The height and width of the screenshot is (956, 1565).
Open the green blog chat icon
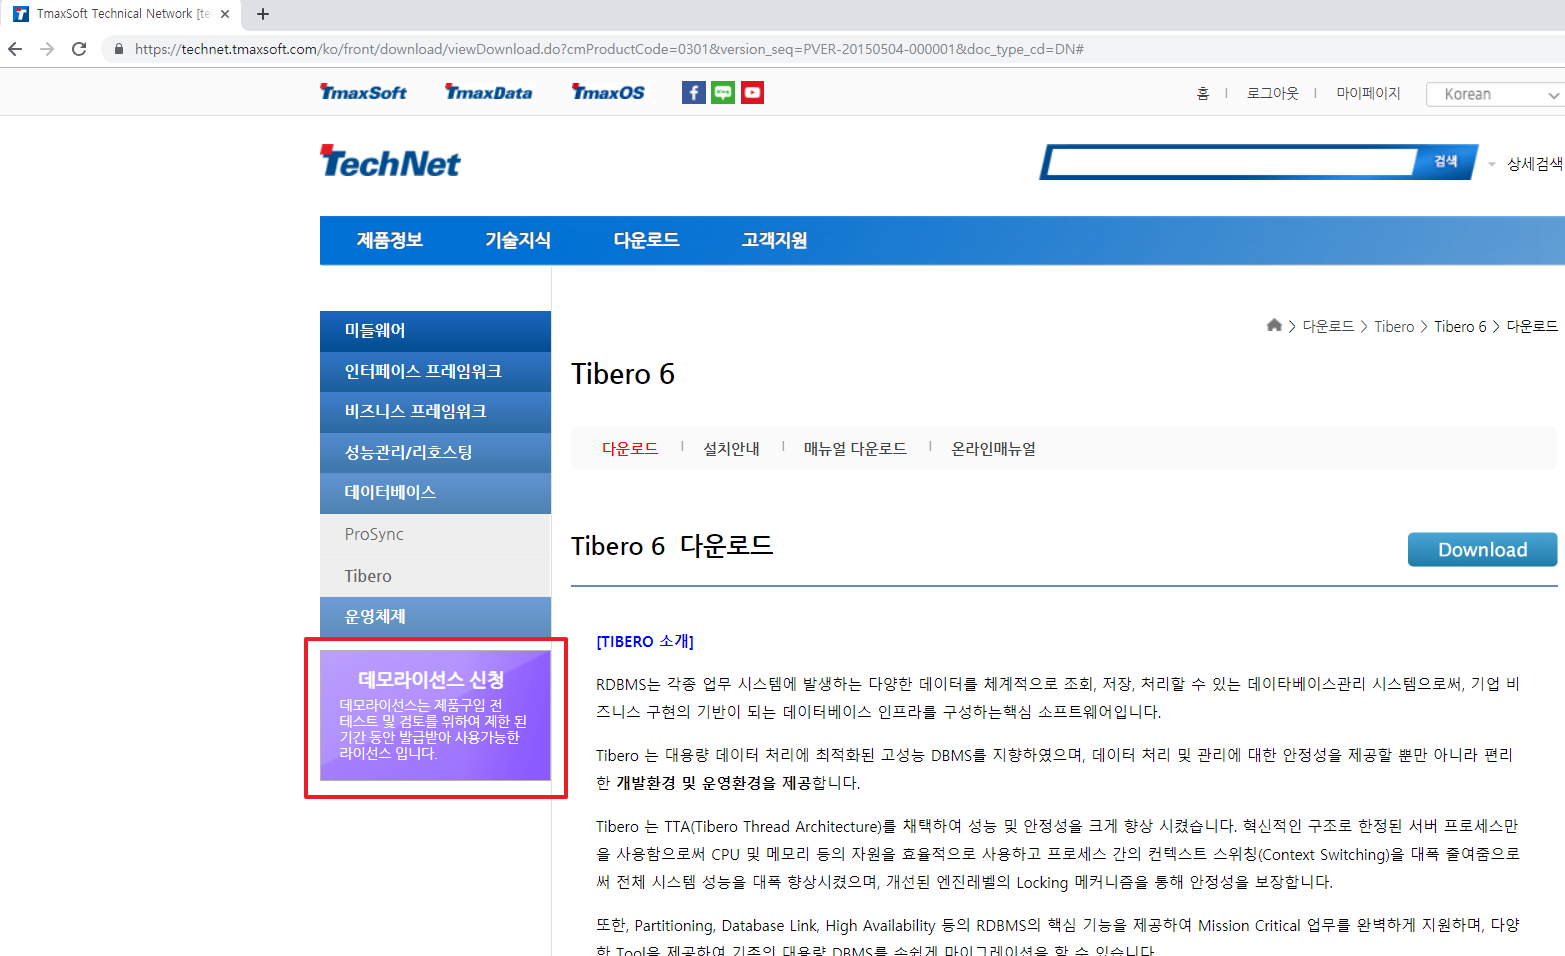click(723, 93)
